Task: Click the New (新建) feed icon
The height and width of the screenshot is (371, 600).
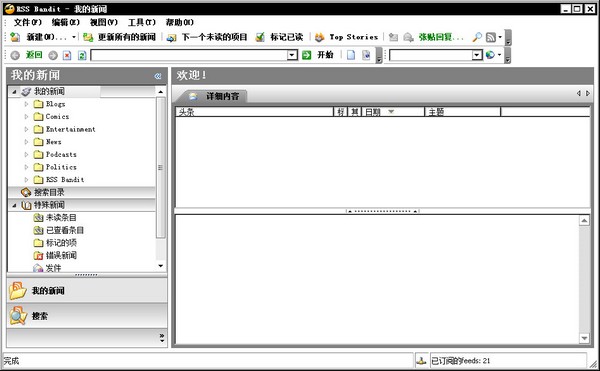Action: click(15, 37)
